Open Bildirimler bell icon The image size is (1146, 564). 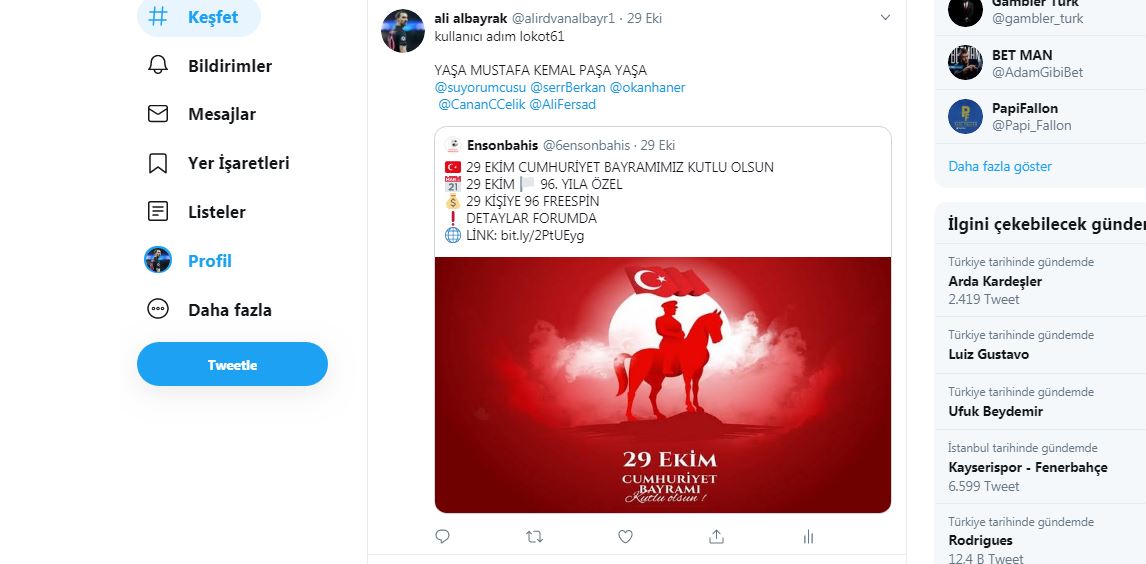pyautogui.click(x=158, y=65)
